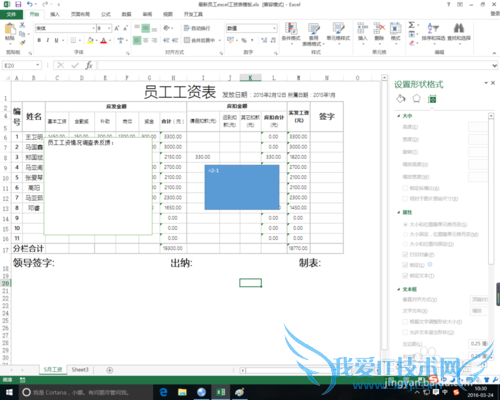This screenshot has width=500, height=400.
Task: Expand the formula bar
Action: [x=494, y=65]
